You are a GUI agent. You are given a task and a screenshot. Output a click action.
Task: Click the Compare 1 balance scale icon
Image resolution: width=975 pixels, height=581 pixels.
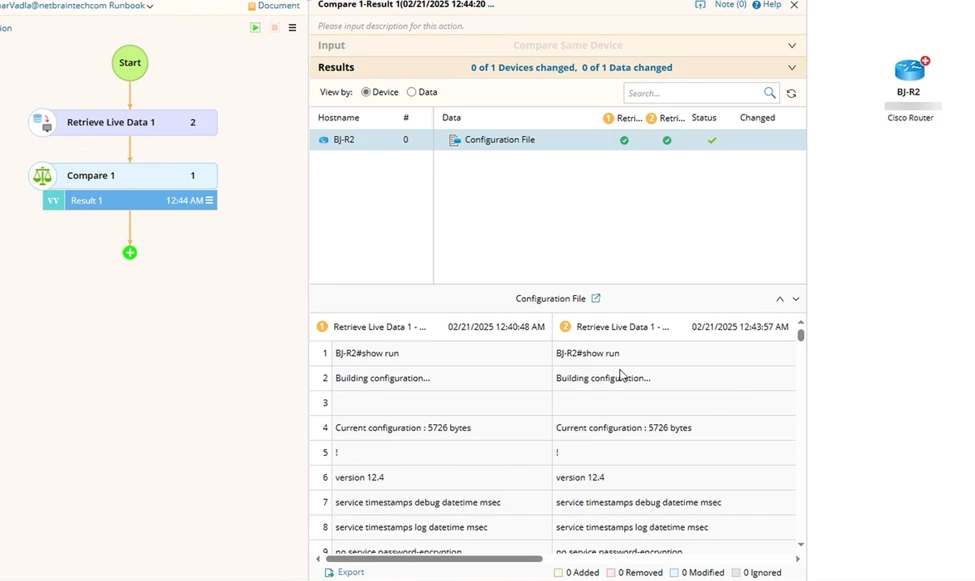click(x=42, y=175)
